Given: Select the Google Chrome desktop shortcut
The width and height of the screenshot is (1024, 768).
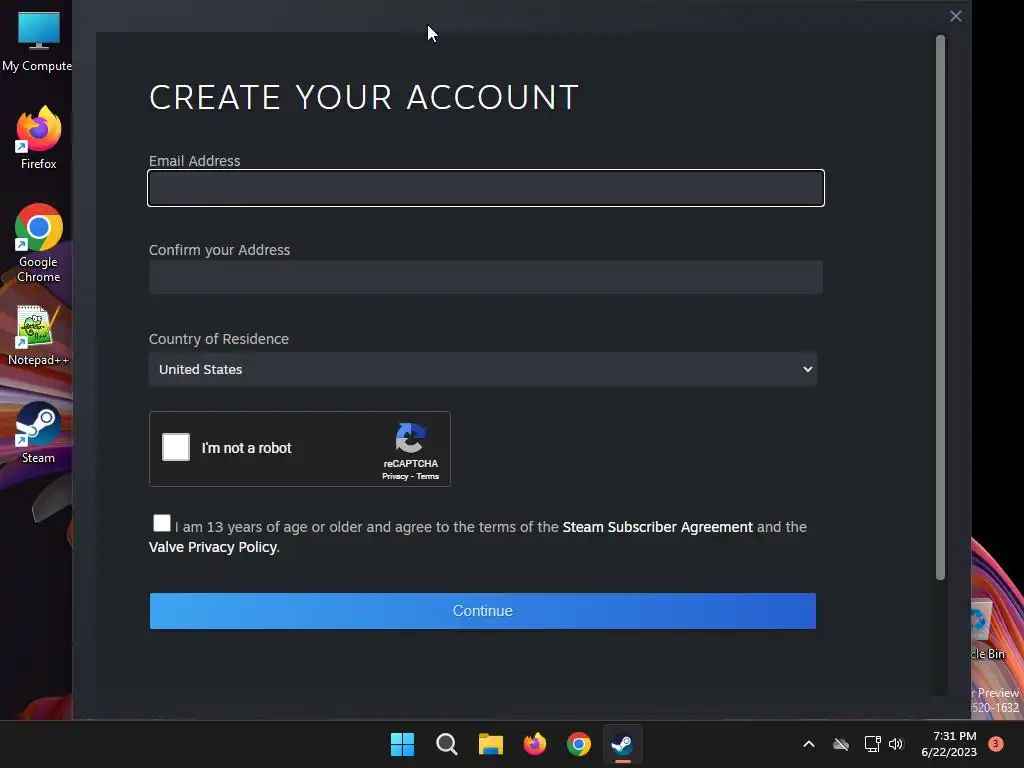Looking at the screenshot, I should (38, 243).
